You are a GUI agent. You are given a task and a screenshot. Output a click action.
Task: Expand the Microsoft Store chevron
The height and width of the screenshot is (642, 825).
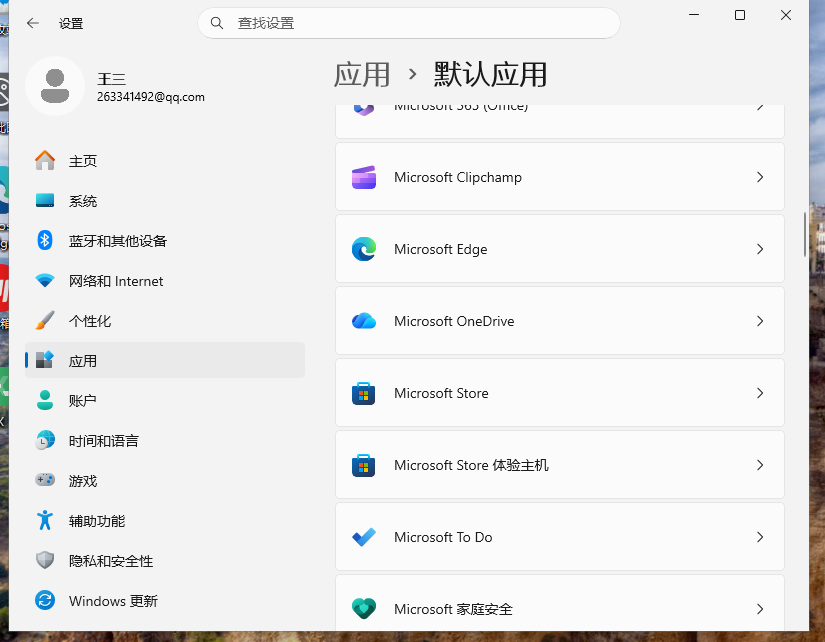click(760, 393)
